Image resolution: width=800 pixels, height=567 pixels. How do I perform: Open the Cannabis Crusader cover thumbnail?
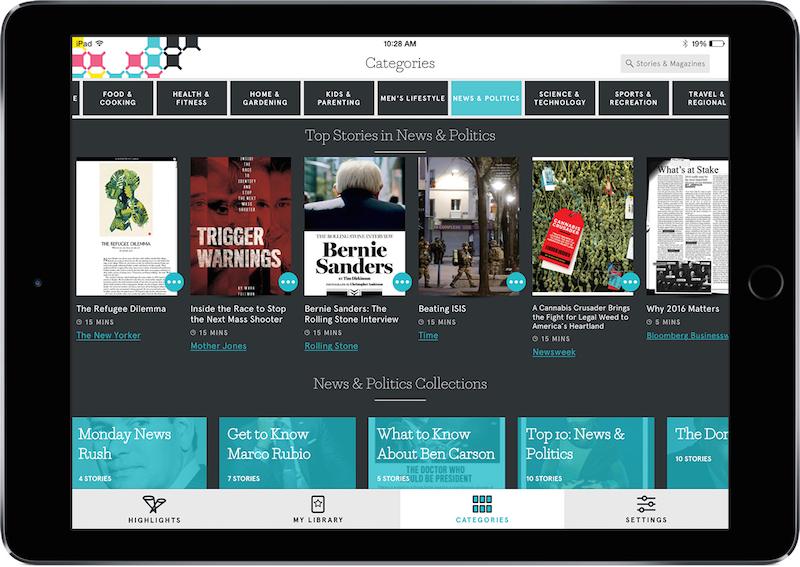click(583, 226)
